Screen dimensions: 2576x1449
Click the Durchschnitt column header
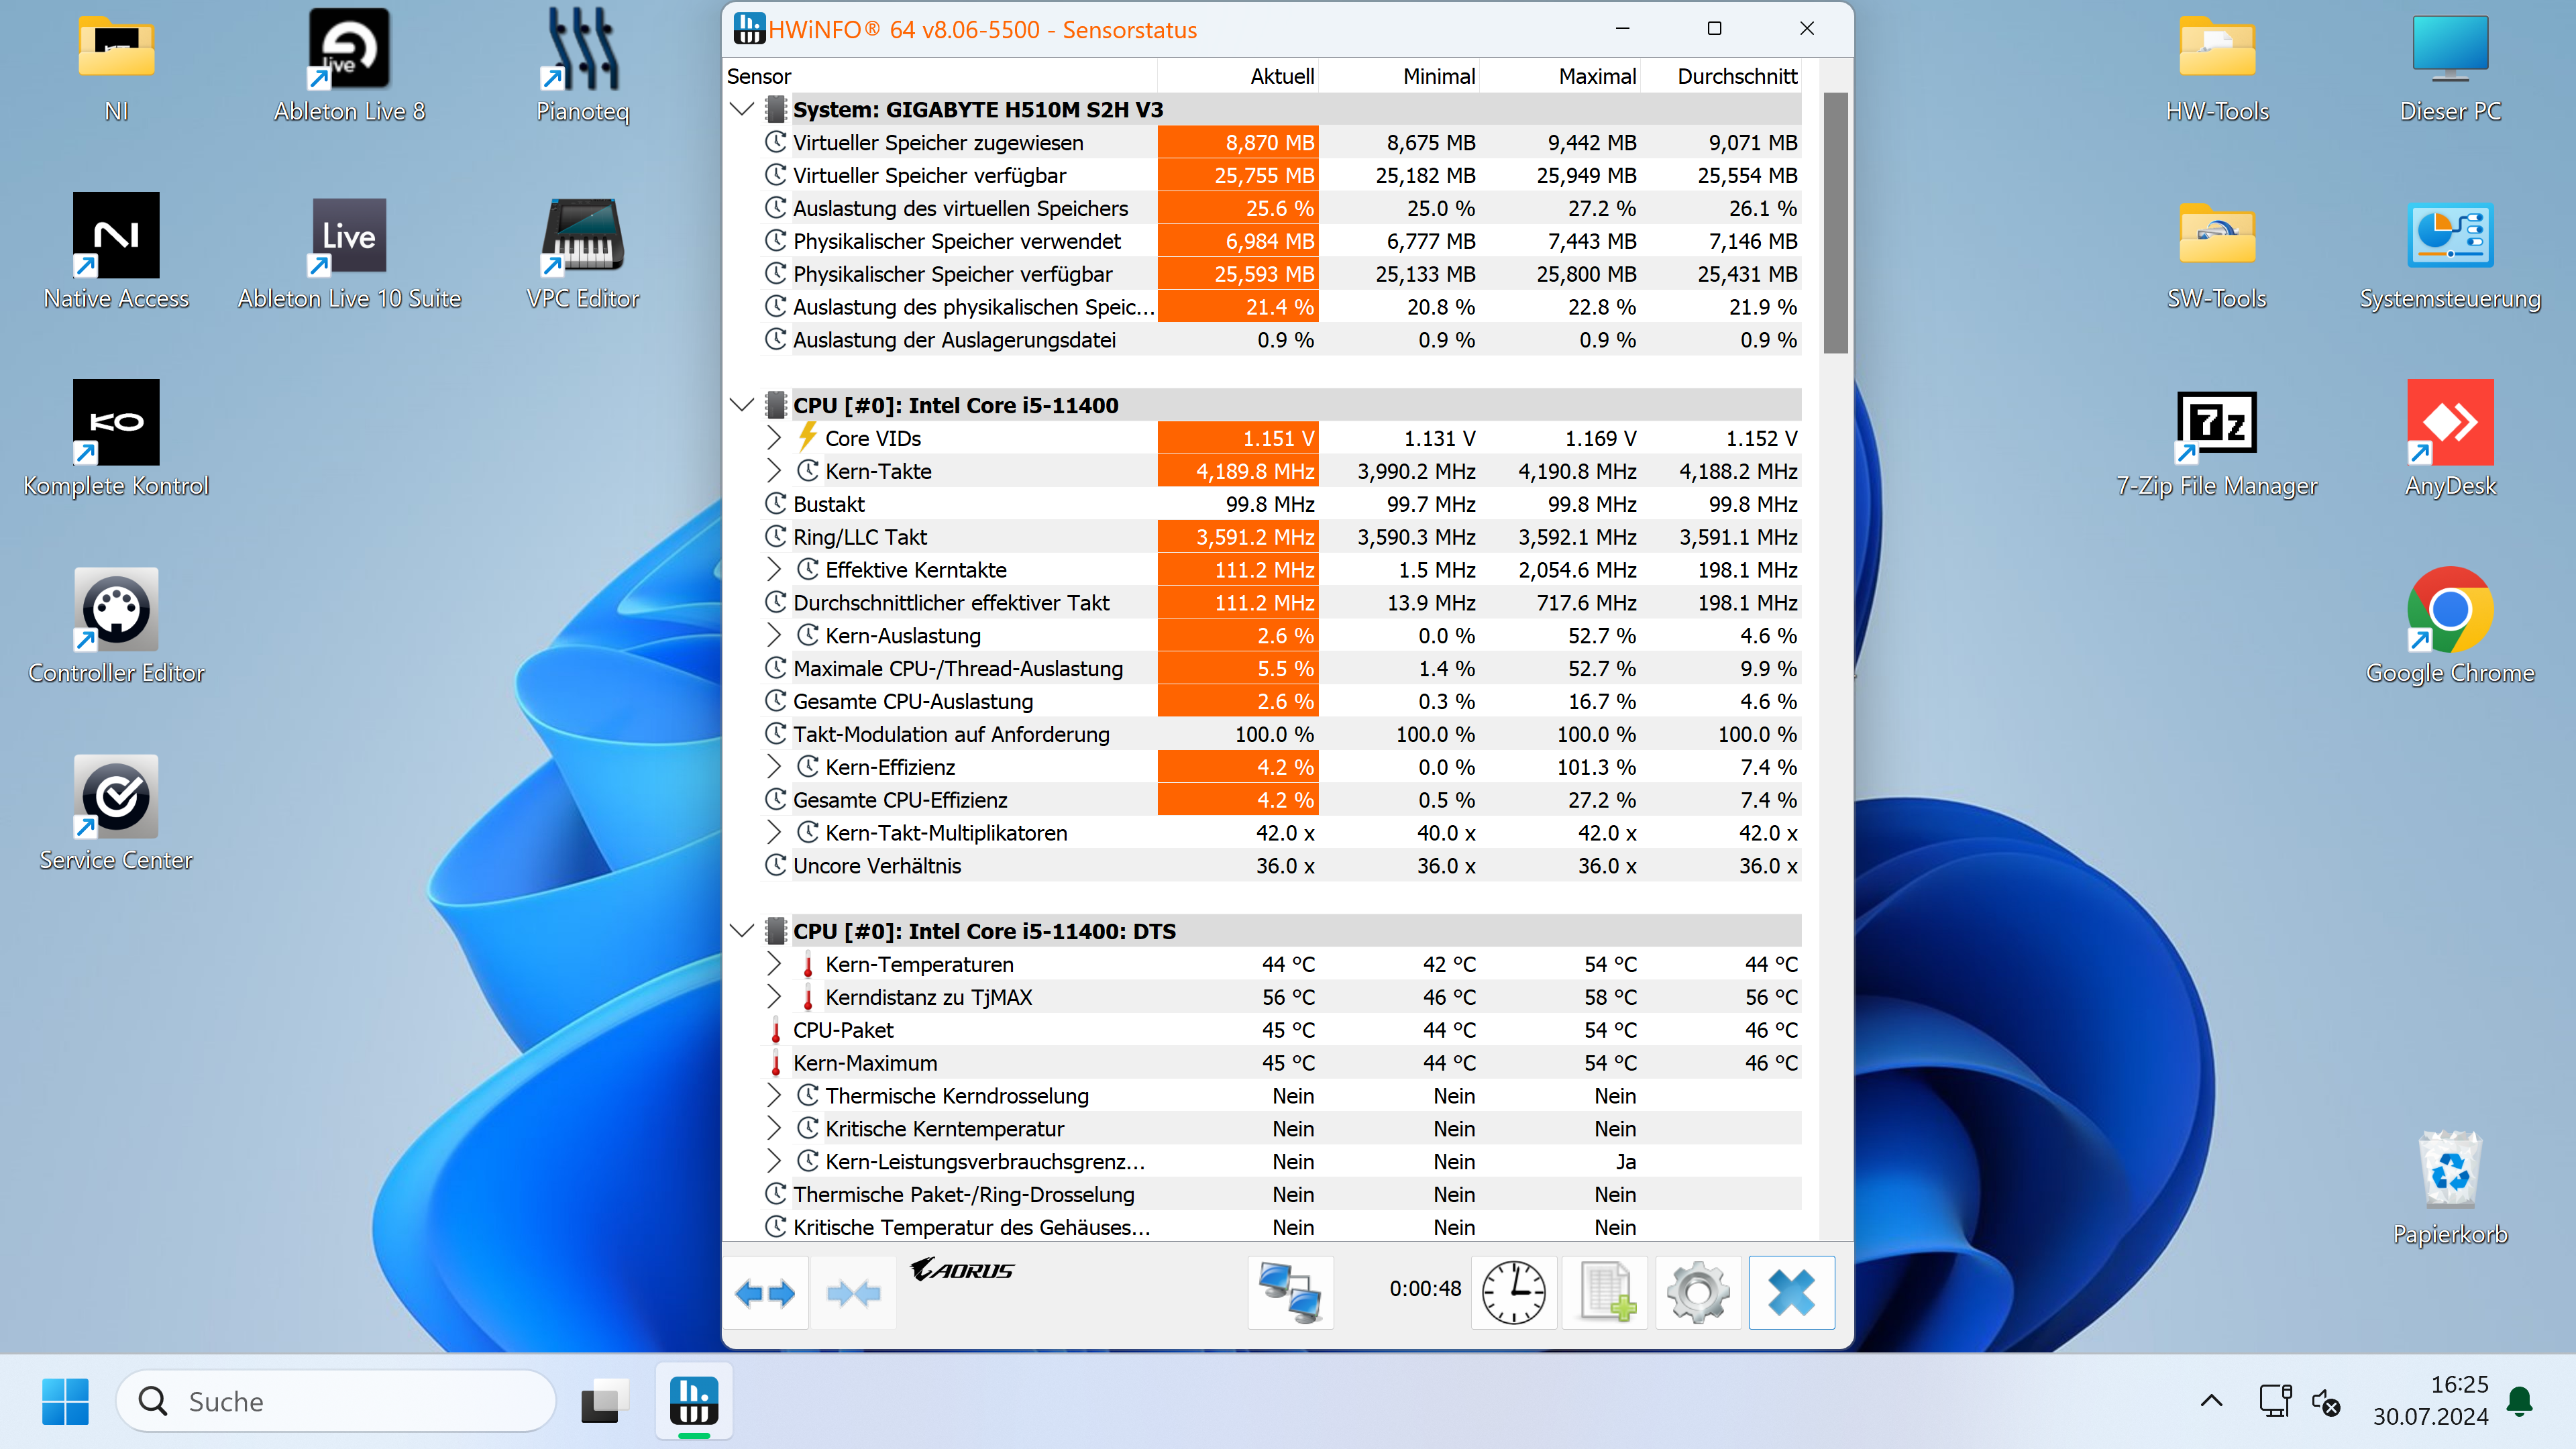pyautogui.click(x=1736, y=76)
